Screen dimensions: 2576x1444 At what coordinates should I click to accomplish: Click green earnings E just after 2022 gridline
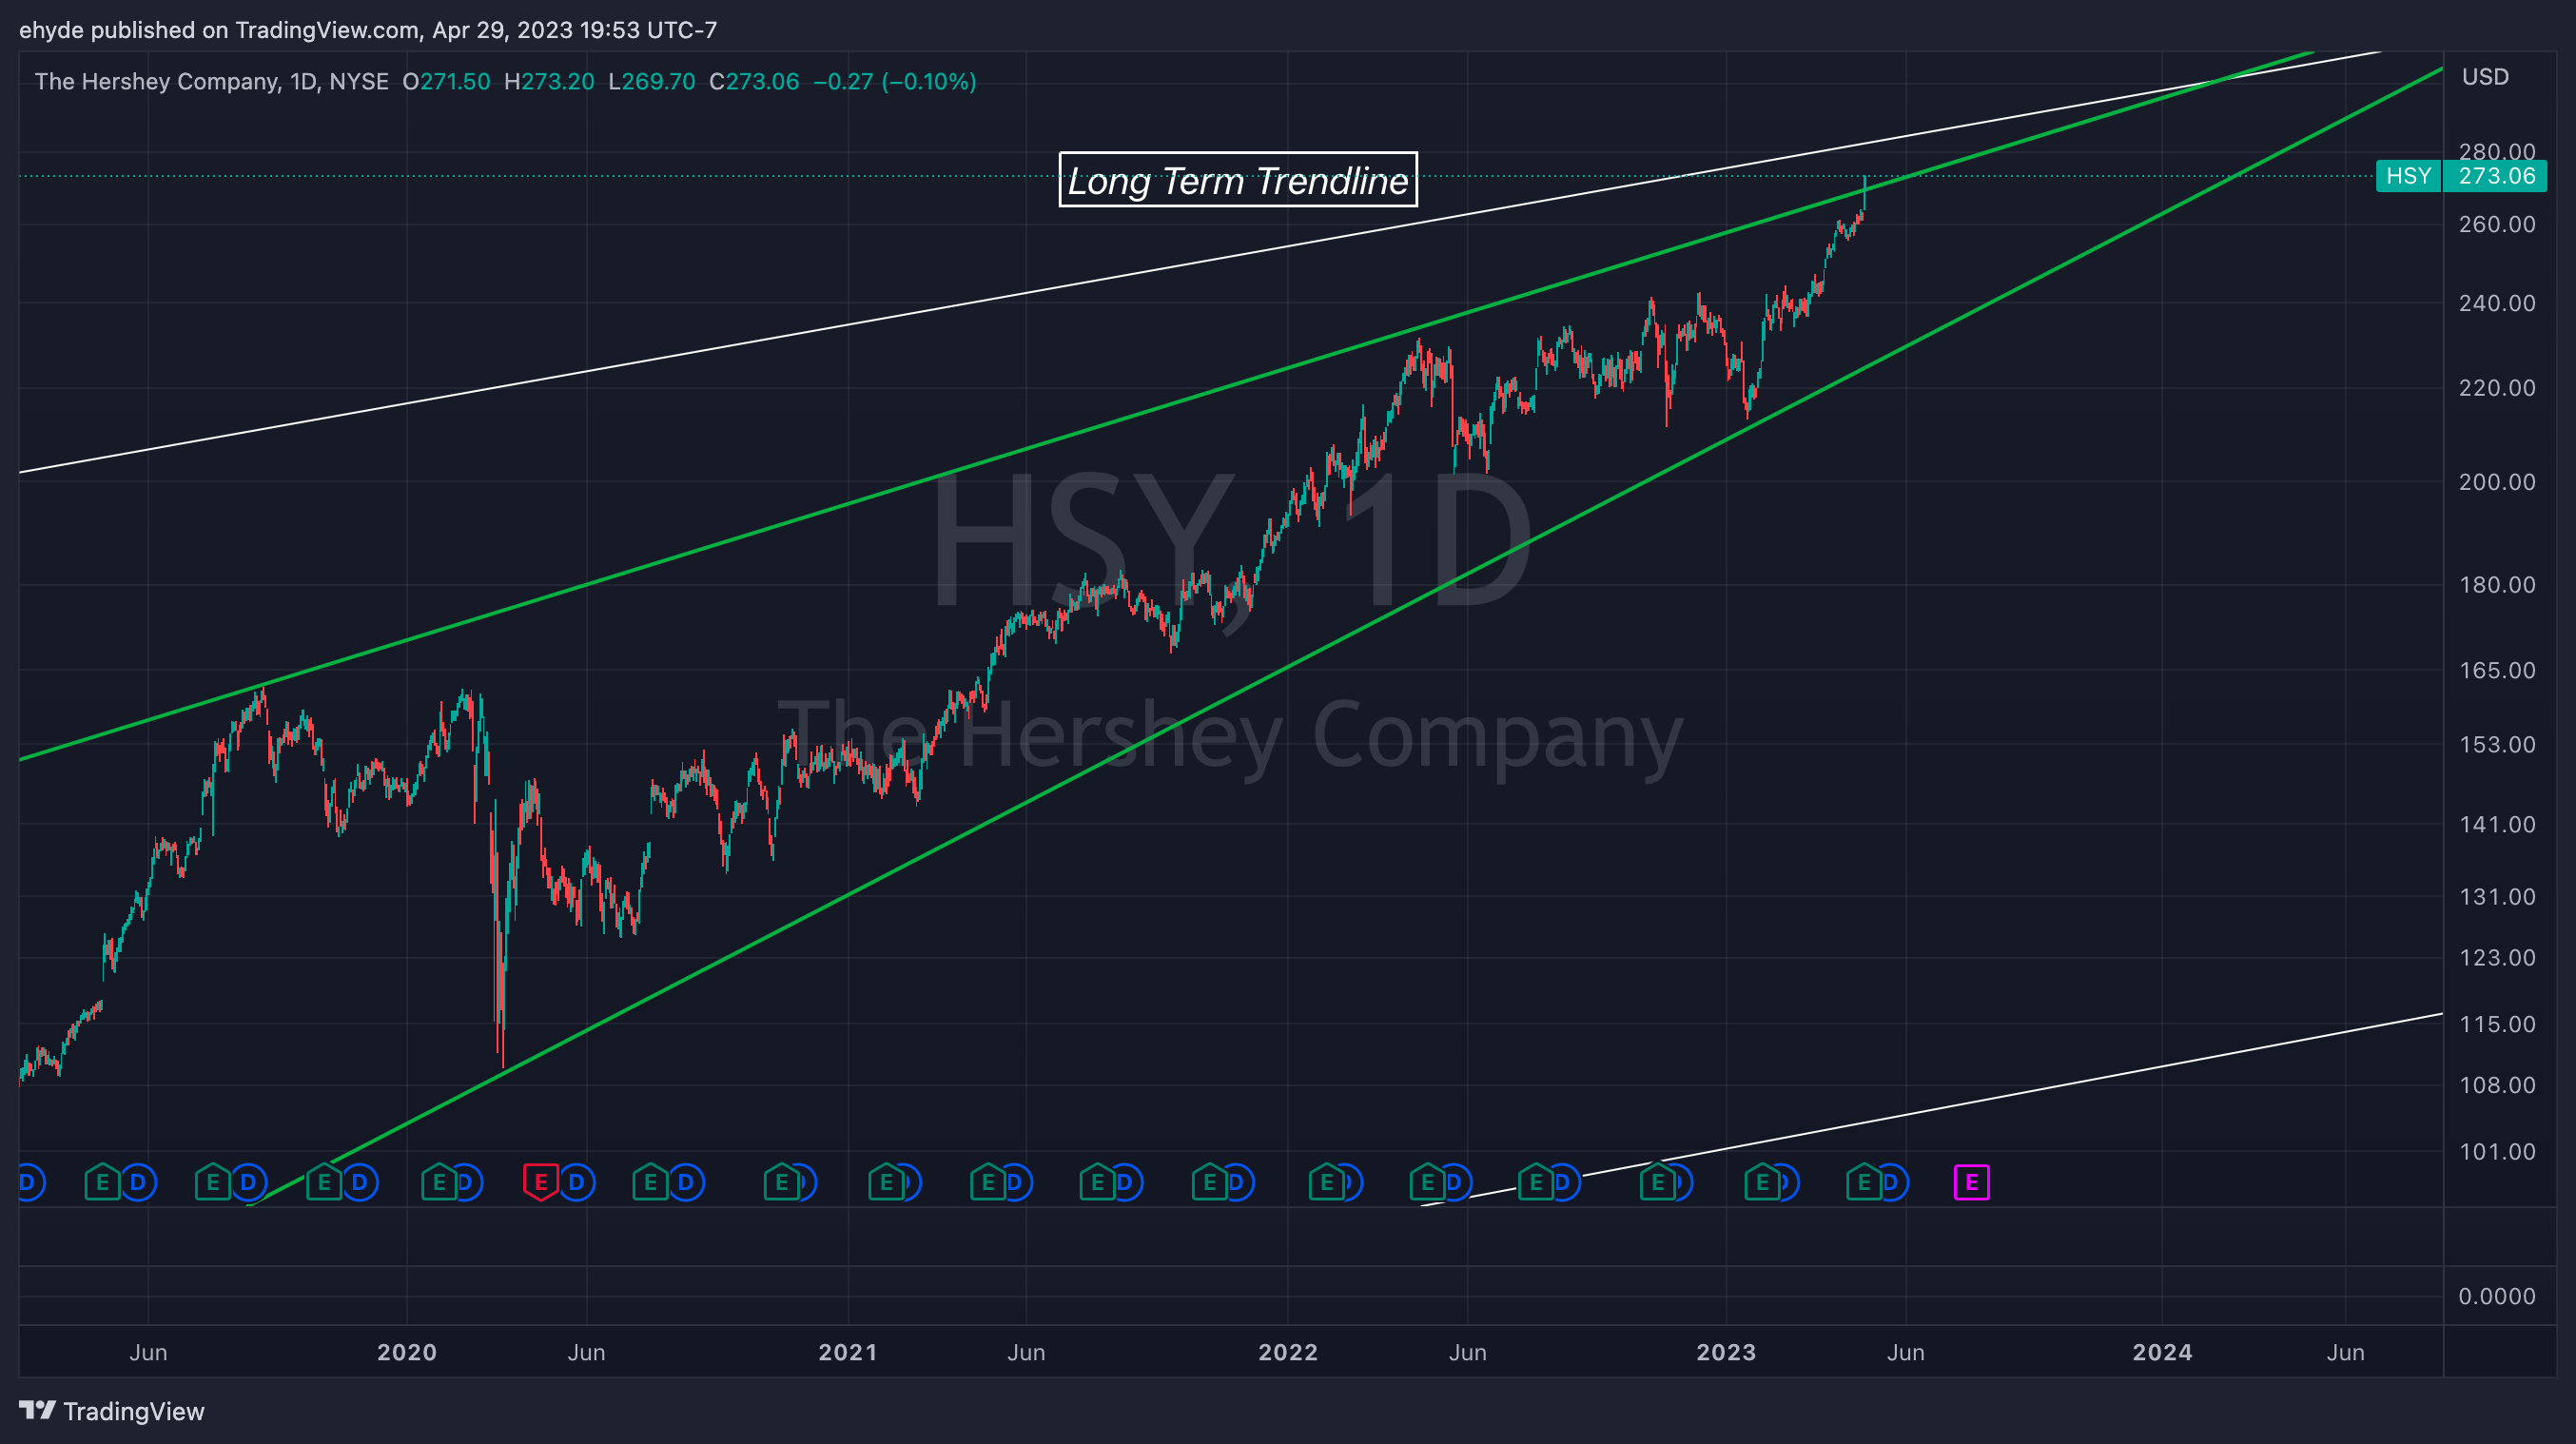pyautogui.click(x=1327, y=1183)
